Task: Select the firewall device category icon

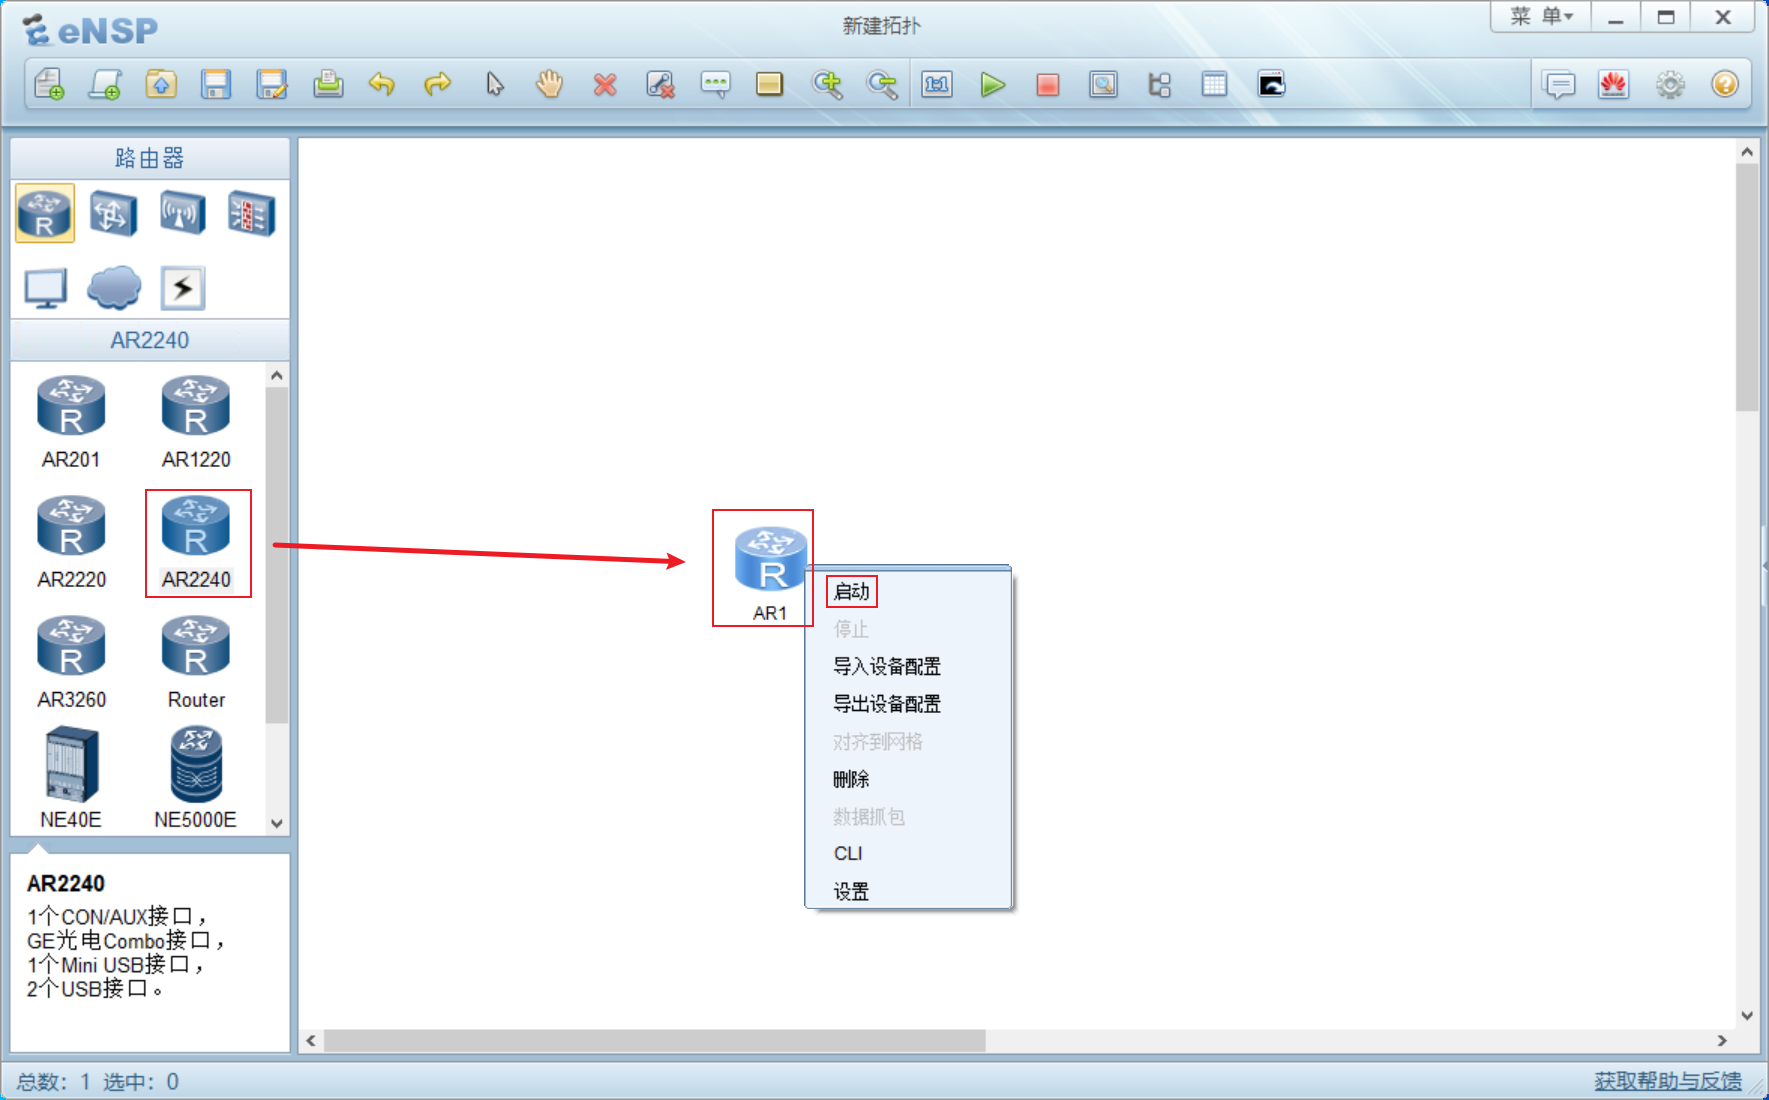Action: (250, 213)
